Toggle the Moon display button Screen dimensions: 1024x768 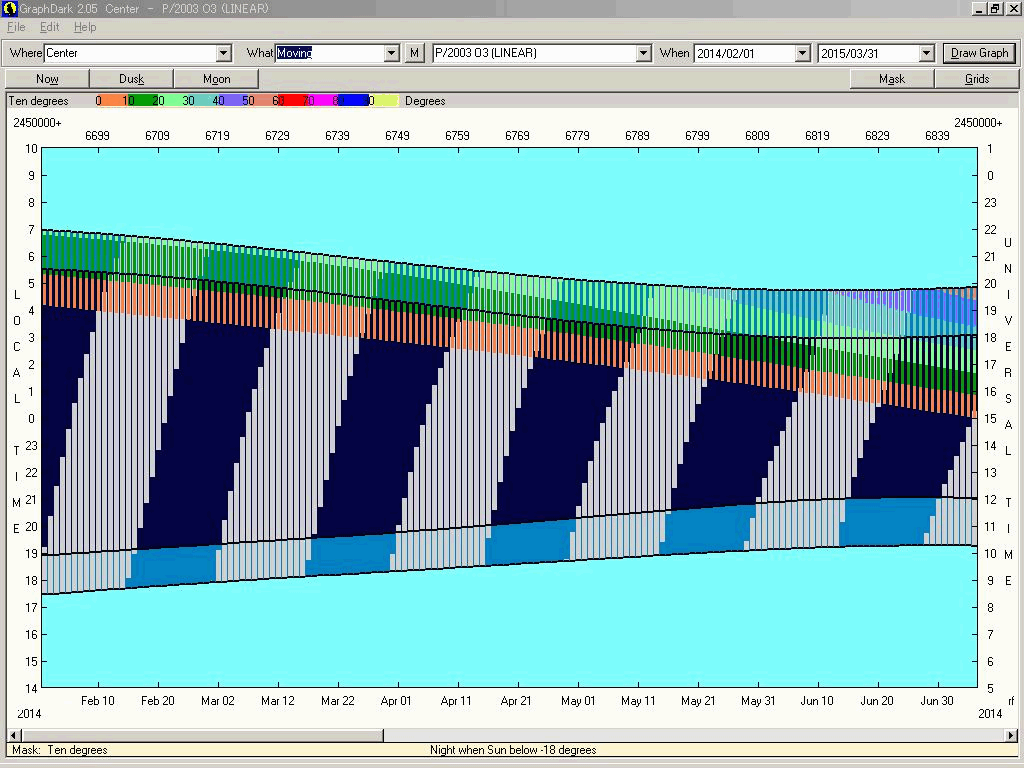217,79
